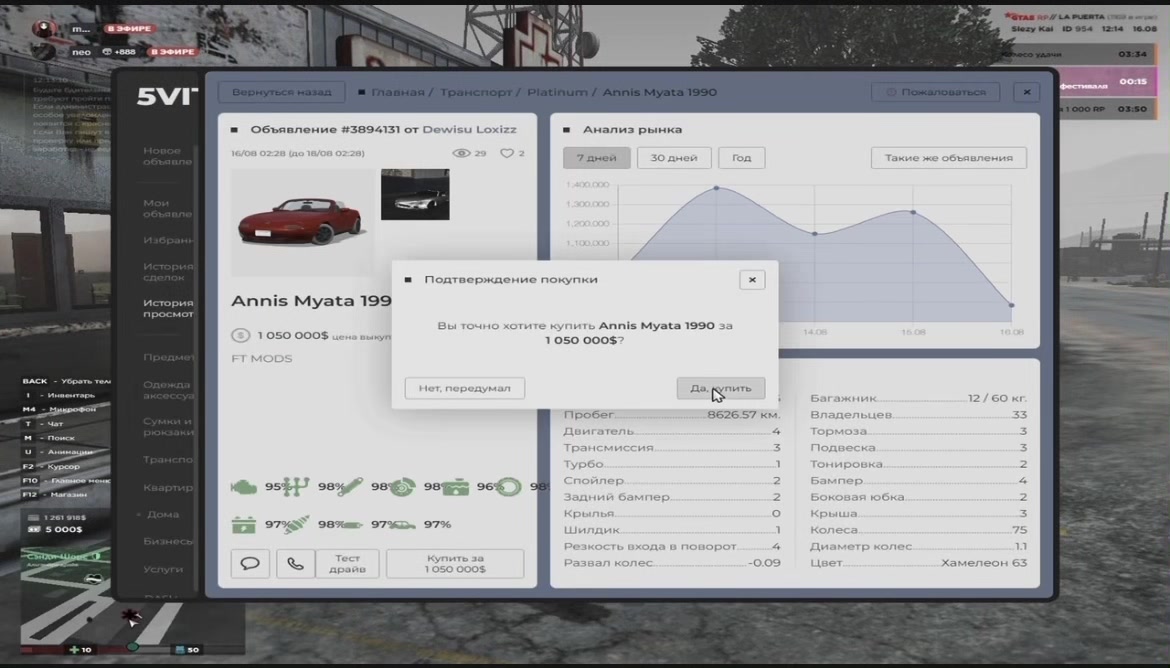
Task: Open 'Такие же объявления'
Action: pyautogui.click(x=948, y=157)
